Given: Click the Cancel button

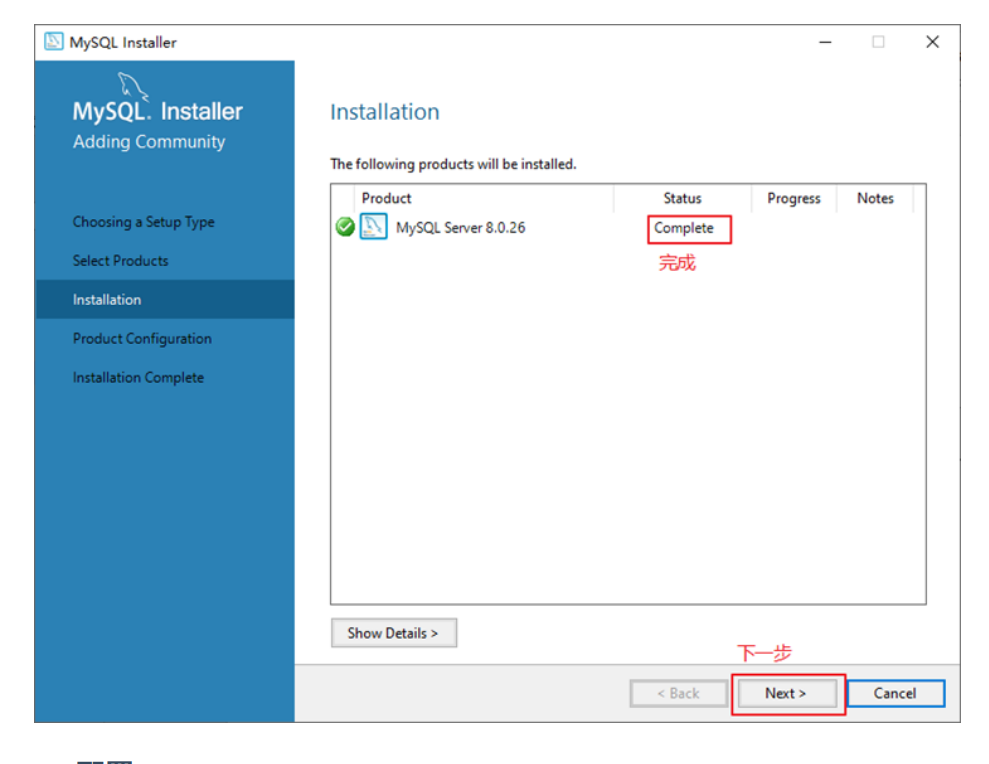Looking at the screenshot, I should pos(895,693).
